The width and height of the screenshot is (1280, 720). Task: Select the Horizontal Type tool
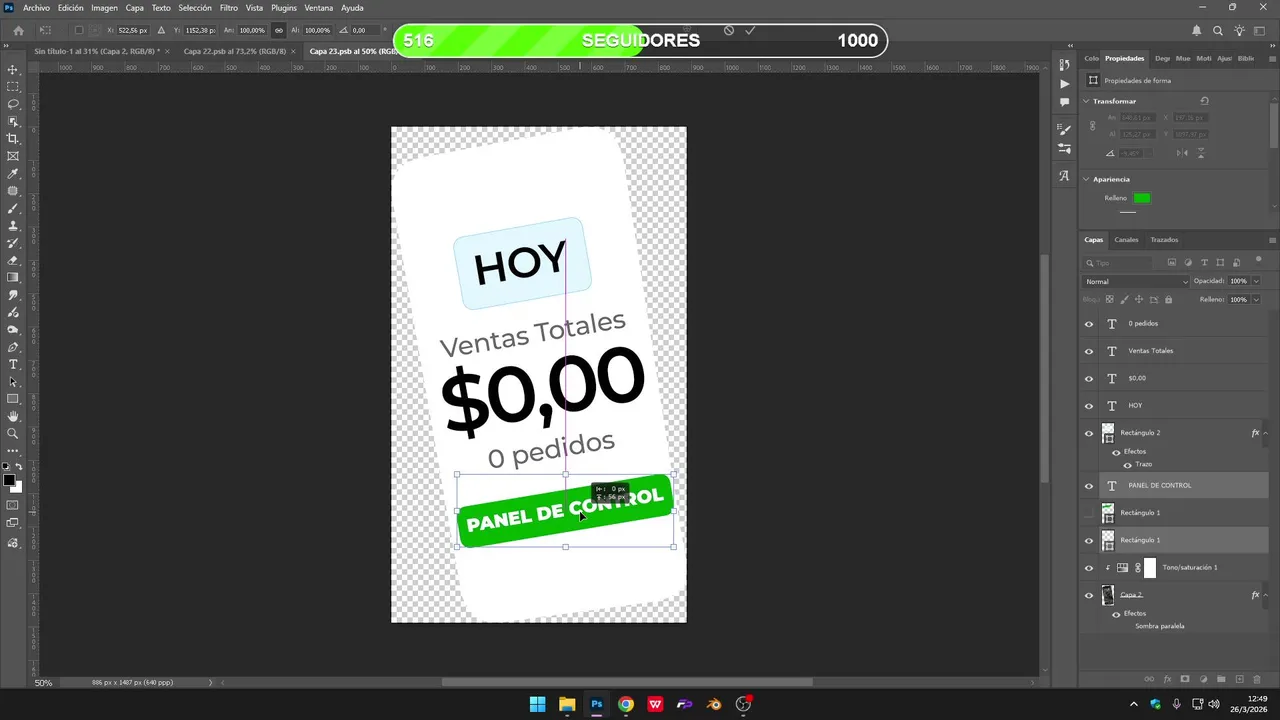(13, 364)
